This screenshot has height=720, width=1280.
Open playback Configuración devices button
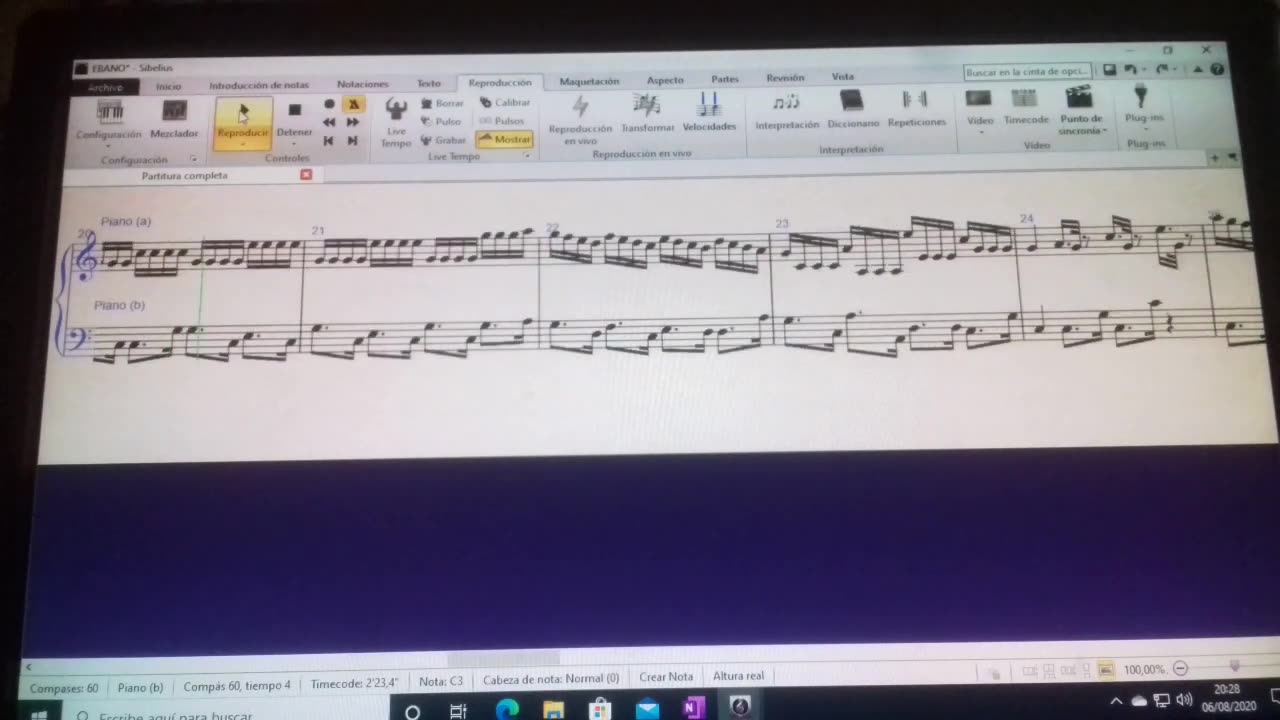coord(109,122)
